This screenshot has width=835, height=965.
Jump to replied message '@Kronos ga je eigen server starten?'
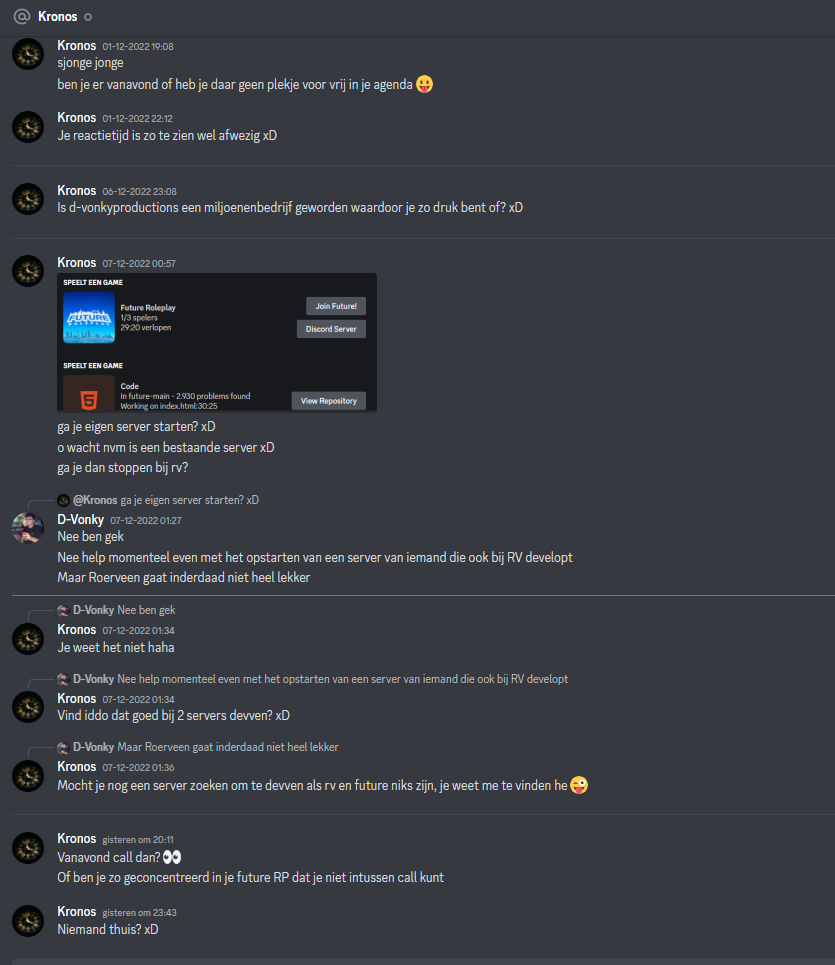point(166,500)
